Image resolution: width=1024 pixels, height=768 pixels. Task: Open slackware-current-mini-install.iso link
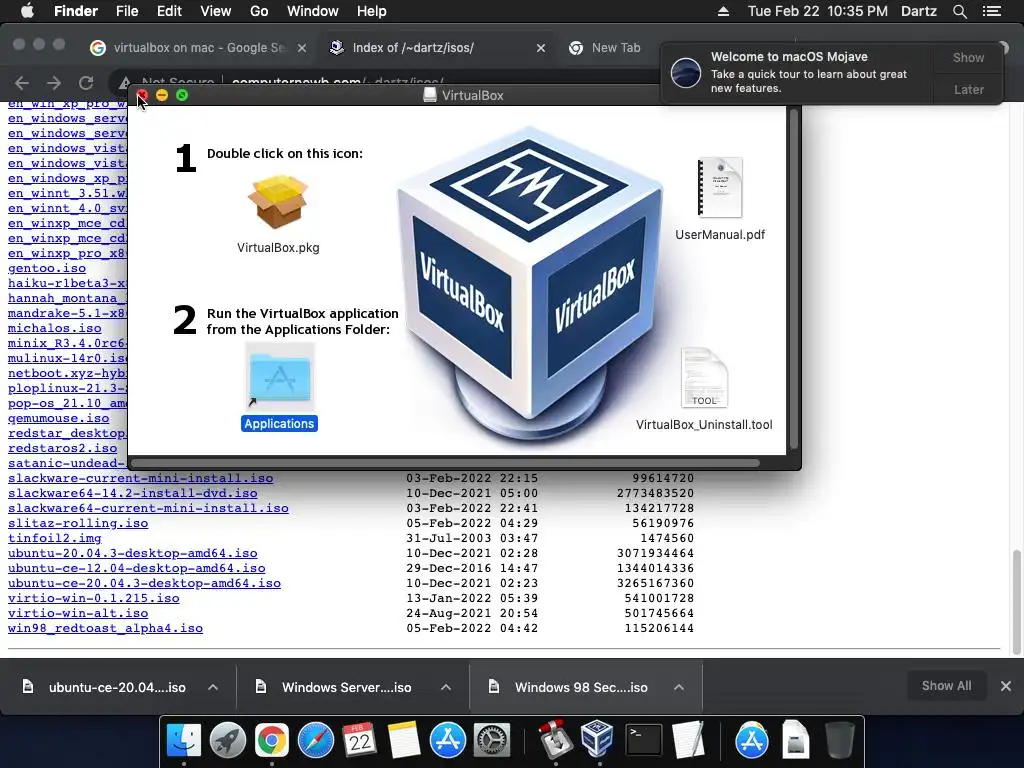pyautogui.click(x=140, y=478)
